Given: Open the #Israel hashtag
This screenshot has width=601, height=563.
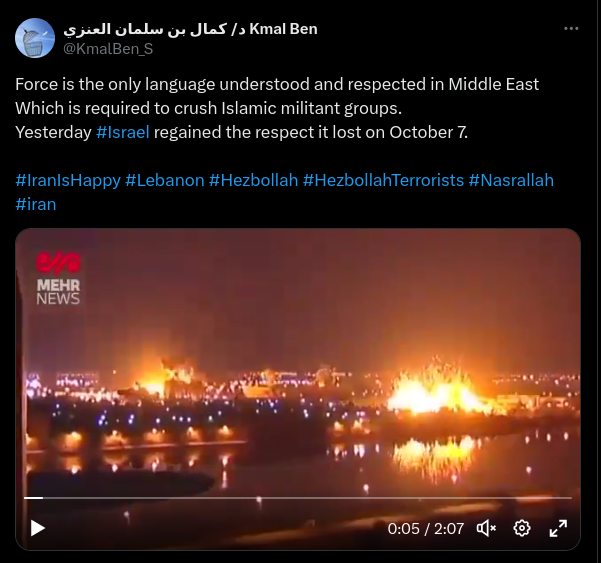Looking at the screenshot, I should [x=123, y=132].
